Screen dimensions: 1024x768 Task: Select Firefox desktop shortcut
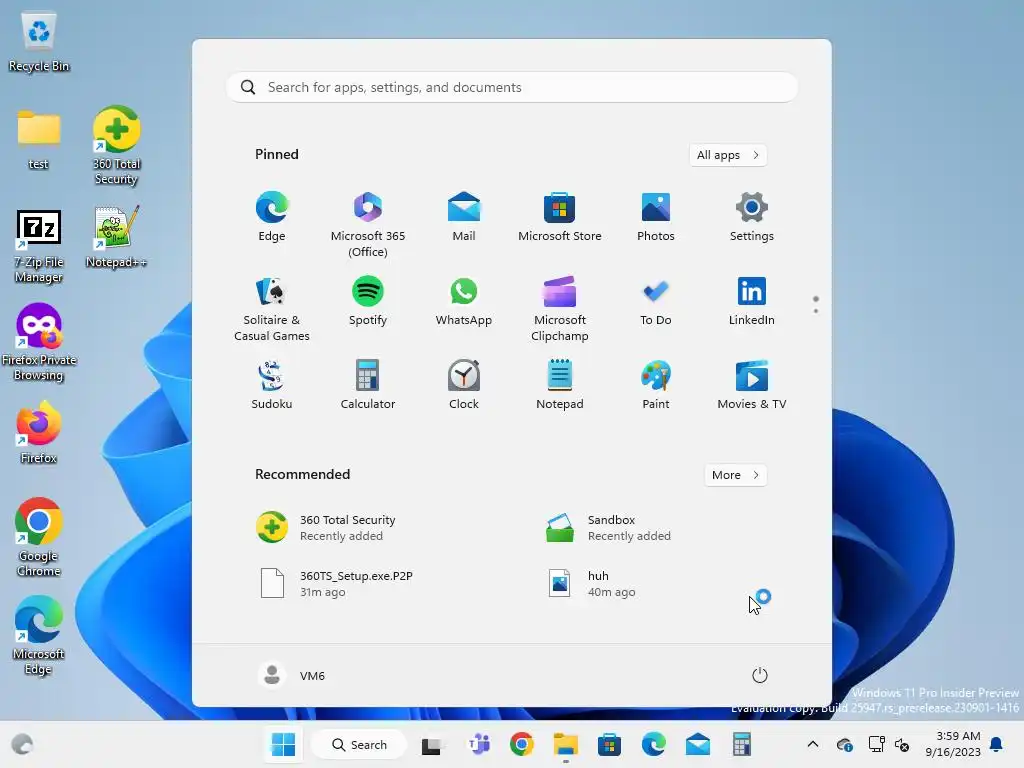(x=39, y=432)
